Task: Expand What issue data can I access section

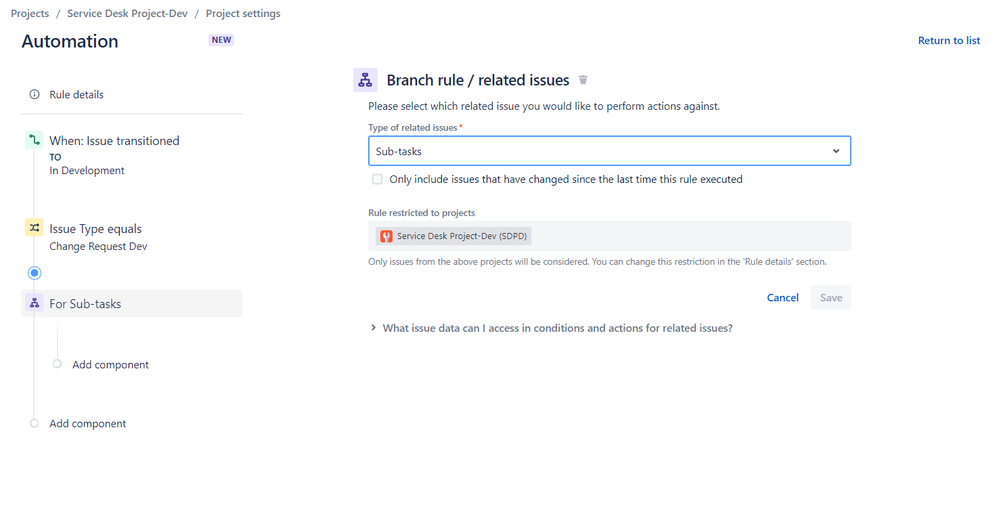Action: (551, 328)
